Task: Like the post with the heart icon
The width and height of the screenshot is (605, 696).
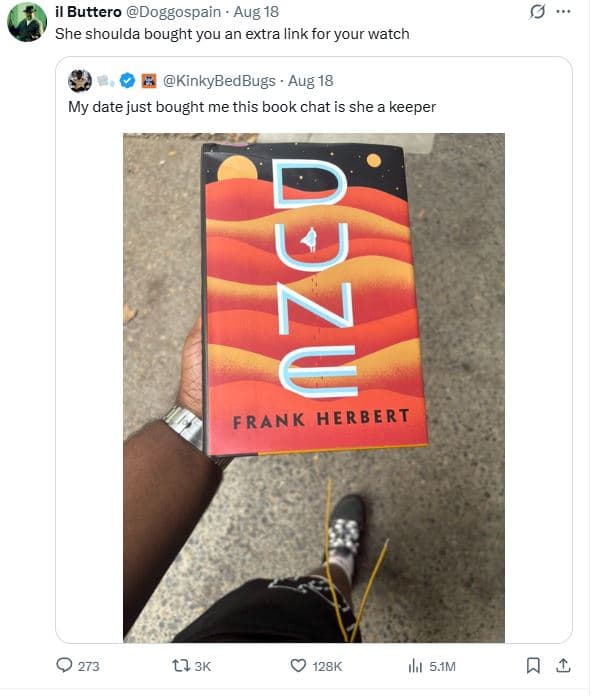Action: tap(298, 665)
